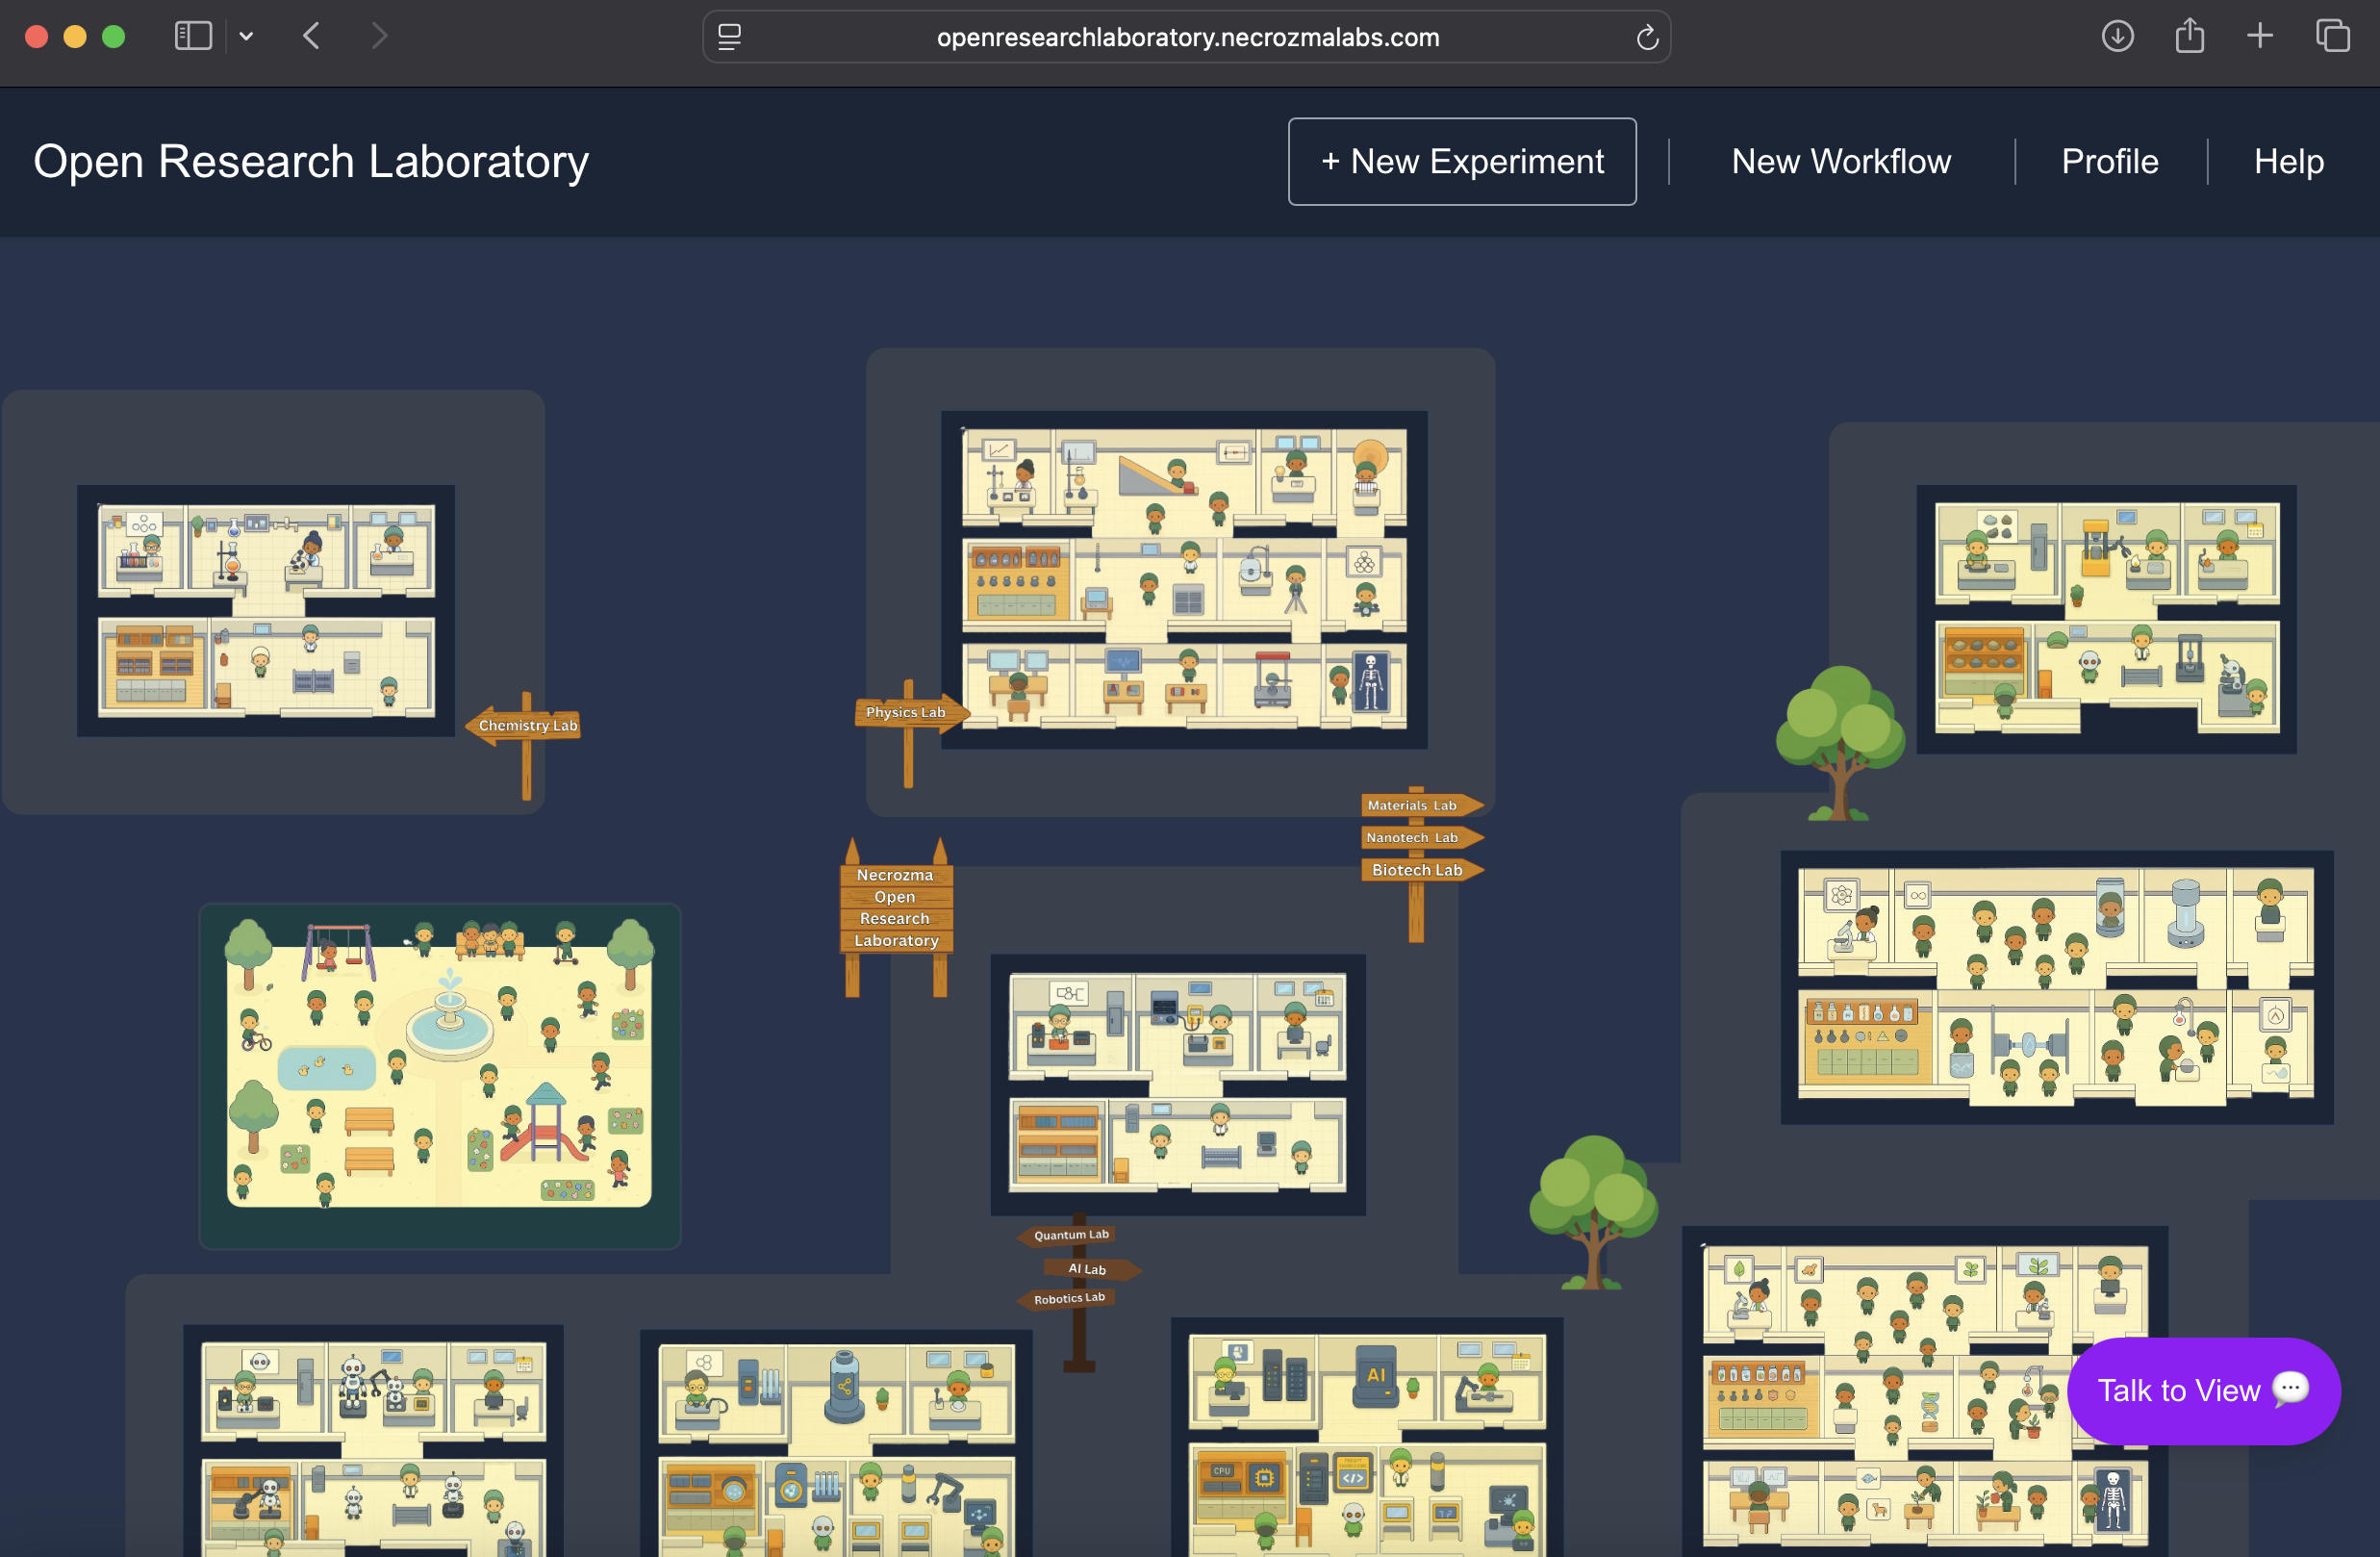2380x1557 pixels.
Task: Click the skeleton model in Physics Lab
Action: 1371,681
